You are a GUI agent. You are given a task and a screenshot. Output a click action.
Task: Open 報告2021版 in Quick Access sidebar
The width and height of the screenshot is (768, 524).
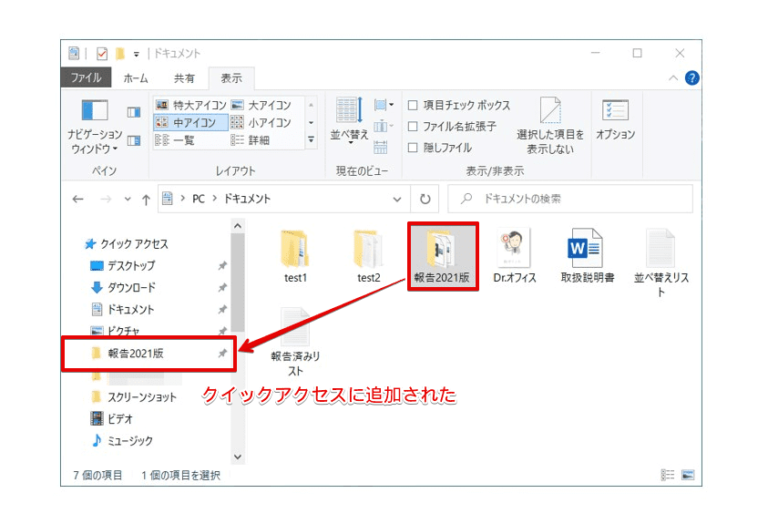tap(128, 353)
